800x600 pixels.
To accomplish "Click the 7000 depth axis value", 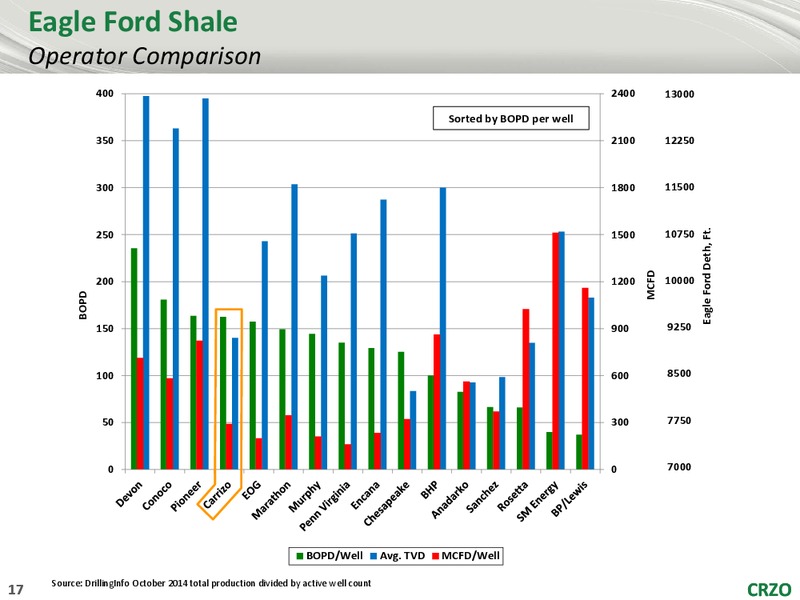I will [679, 467].
